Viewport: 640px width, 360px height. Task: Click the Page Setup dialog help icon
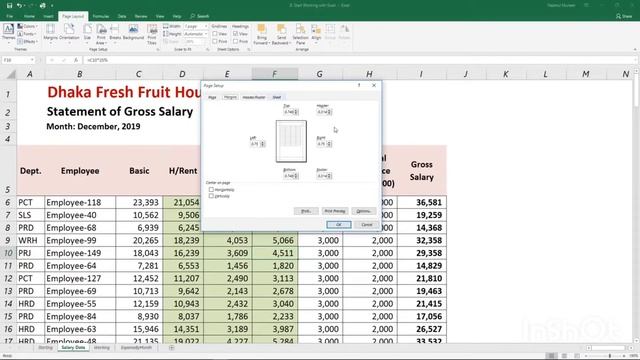(x=359, y=85)
